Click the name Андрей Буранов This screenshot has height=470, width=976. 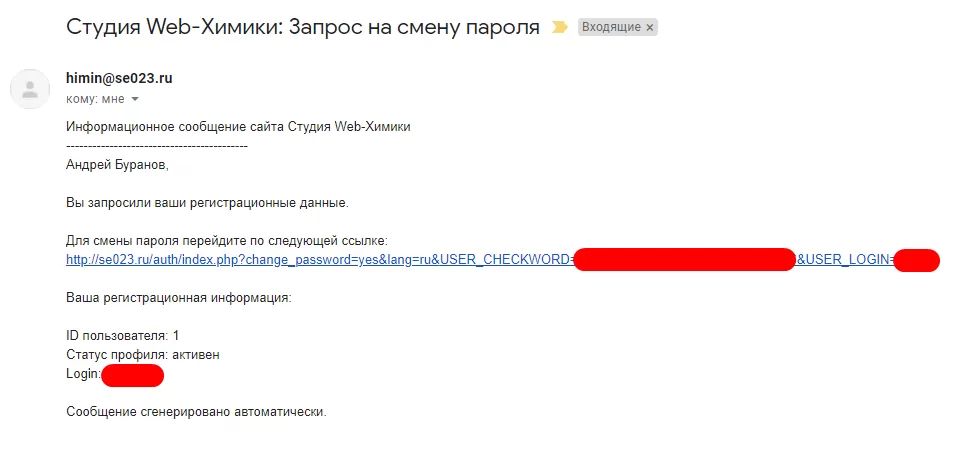[117, 164]
